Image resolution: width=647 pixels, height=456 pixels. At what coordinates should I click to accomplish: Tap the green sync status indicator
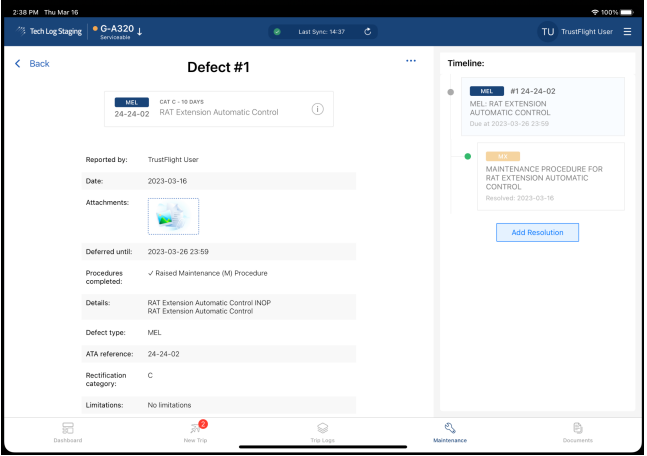tap(277, 32)
